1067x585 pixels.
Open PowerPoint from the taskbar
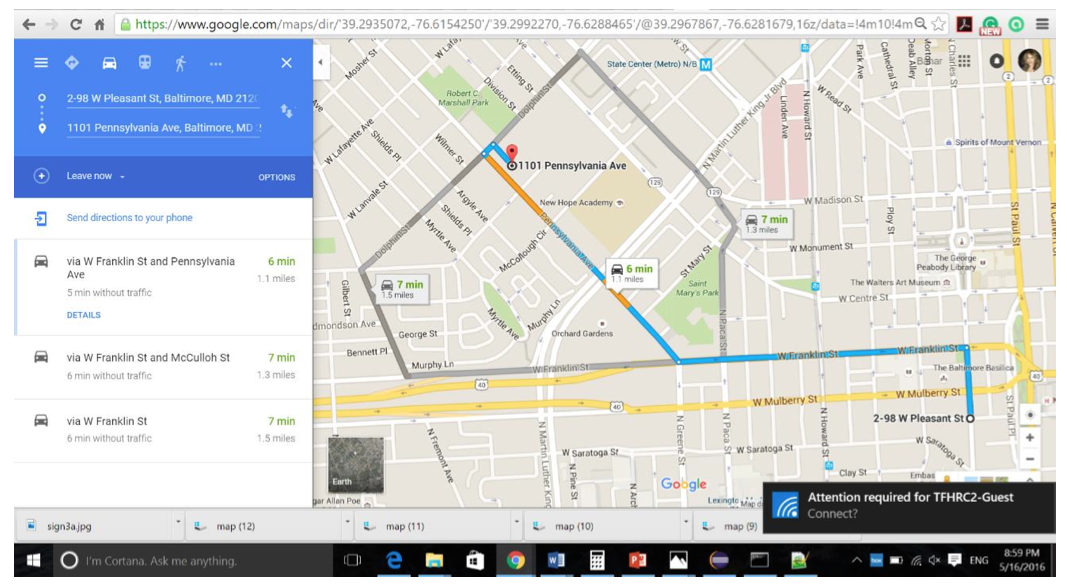pyautogui.click(x=637, y=560)
